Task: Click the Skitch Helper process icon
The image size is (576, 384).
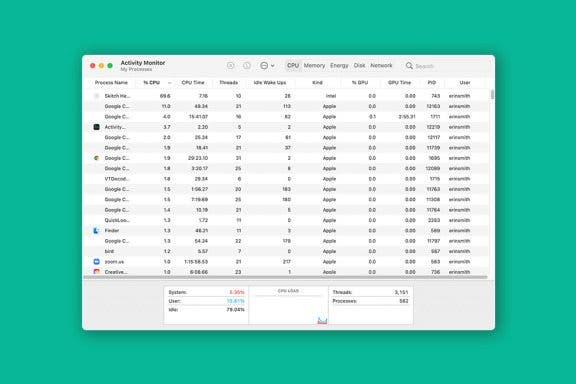Action: (96, 96)
